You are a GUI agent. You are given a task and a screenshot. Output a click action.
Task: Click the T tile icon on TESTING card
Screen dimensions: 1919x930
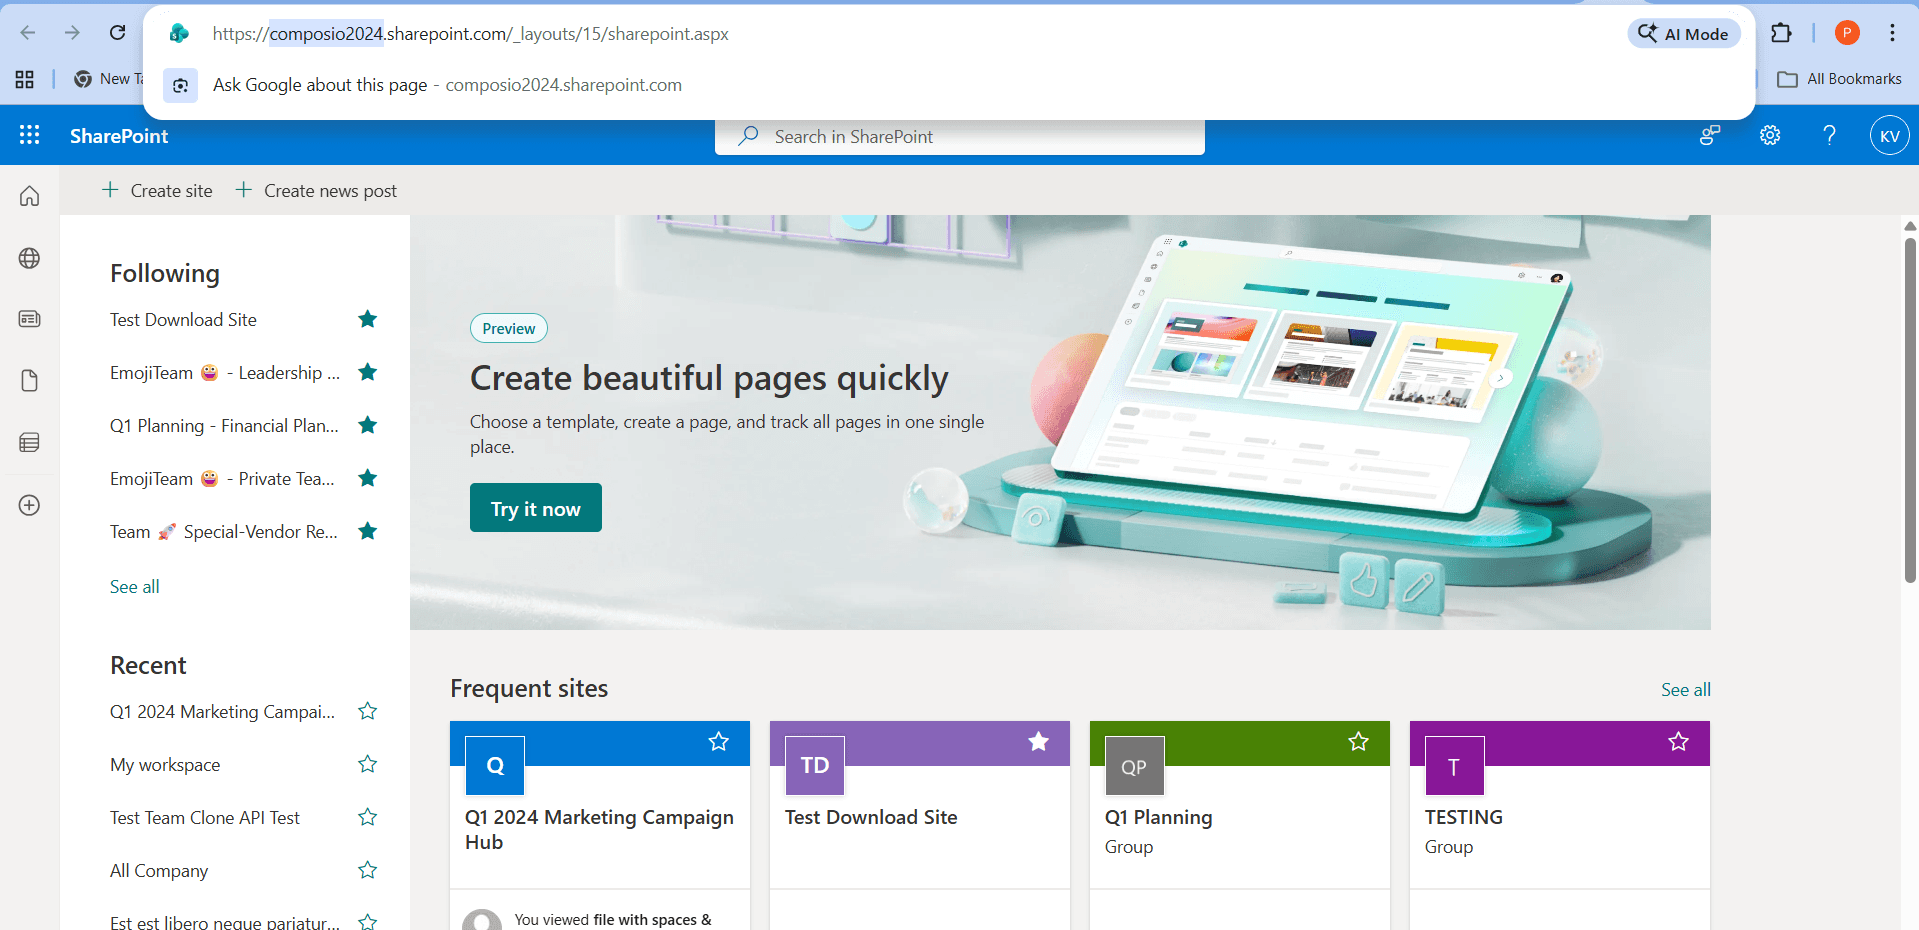click(x=1454, y=766)
